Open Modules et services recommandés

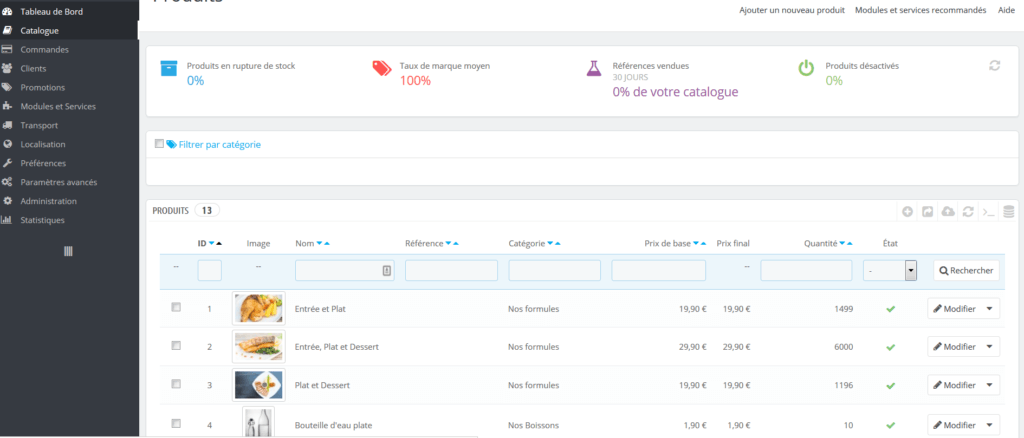pos(920,10)
